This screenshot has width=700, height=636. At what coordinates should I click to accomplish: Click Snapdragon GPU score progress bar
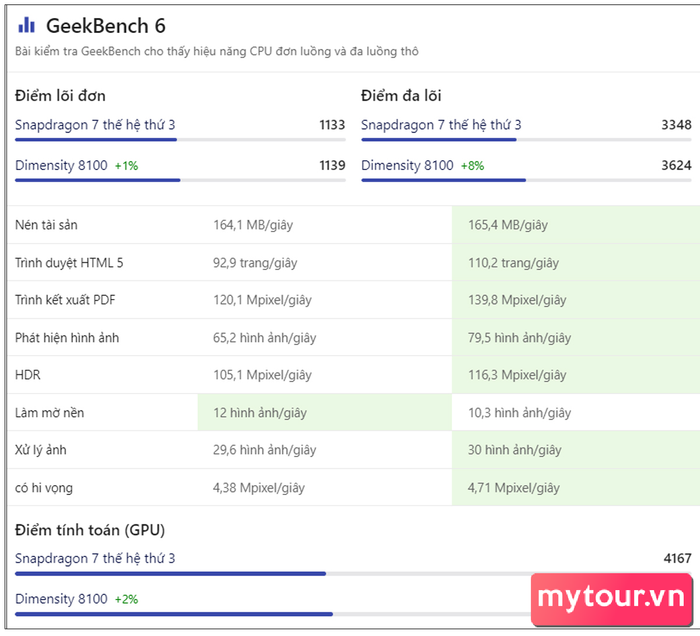[353, 574]
